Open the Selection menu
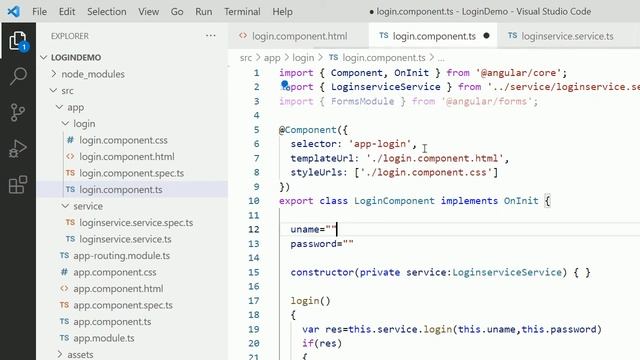This screenshot has height=360, width=640. [x=107, y=11]
